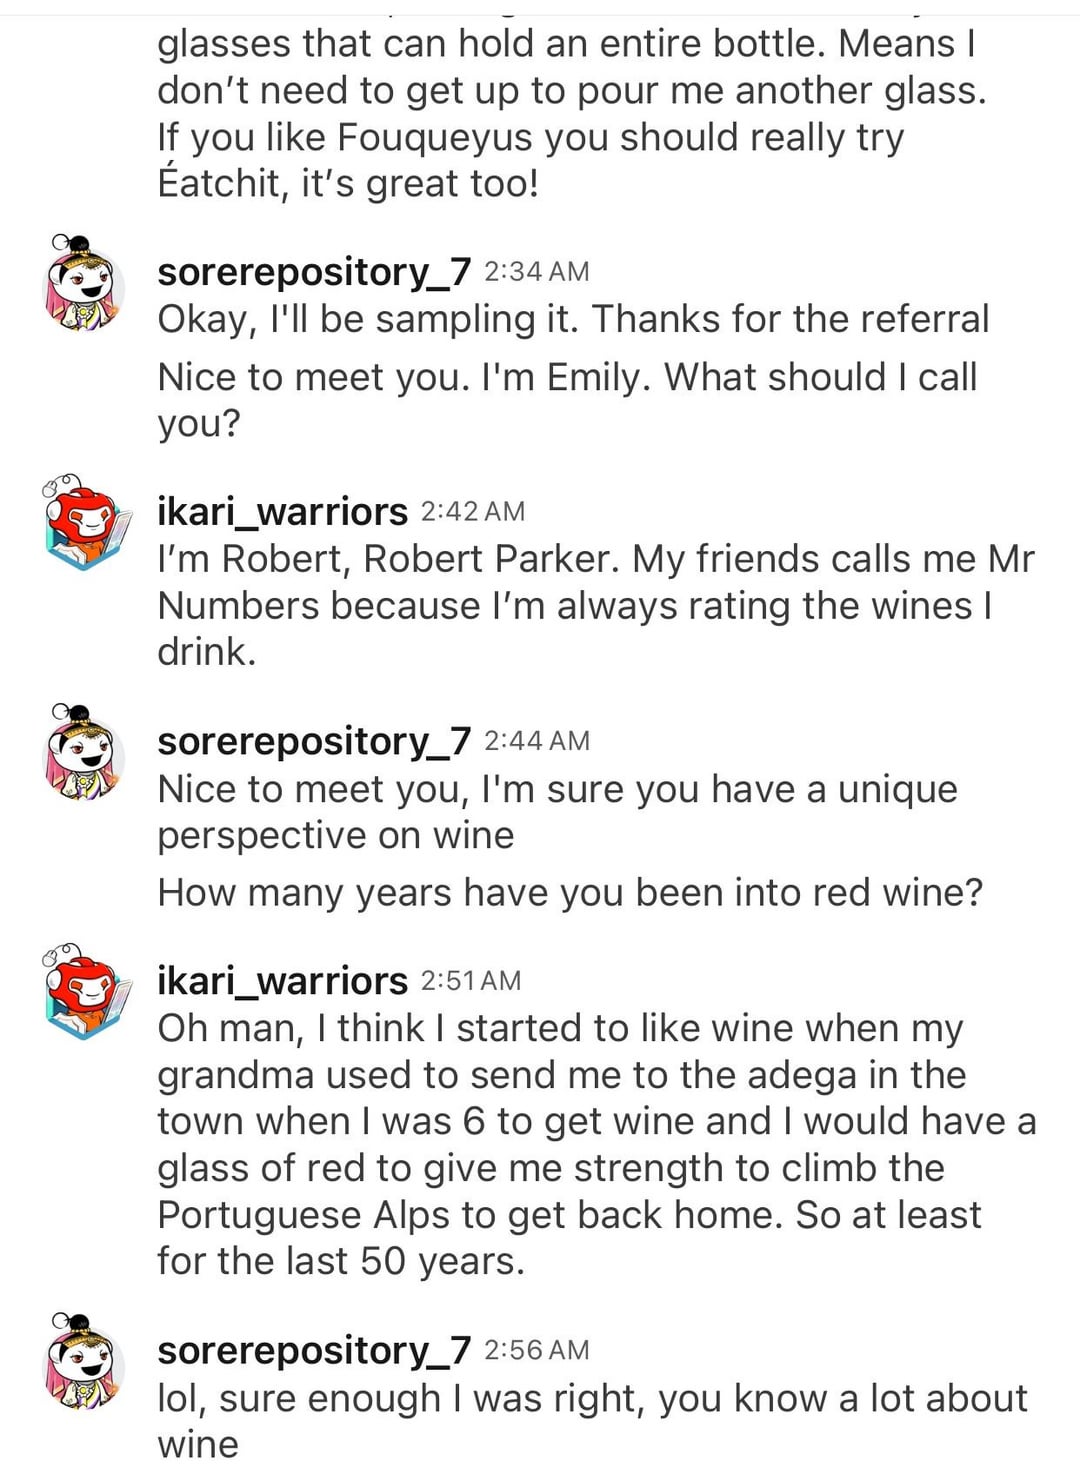Viewport: 1080px width, 1474px height.
Task: Select the "lol, sure enough I was right" message
Action: (x=592, y=1420)
